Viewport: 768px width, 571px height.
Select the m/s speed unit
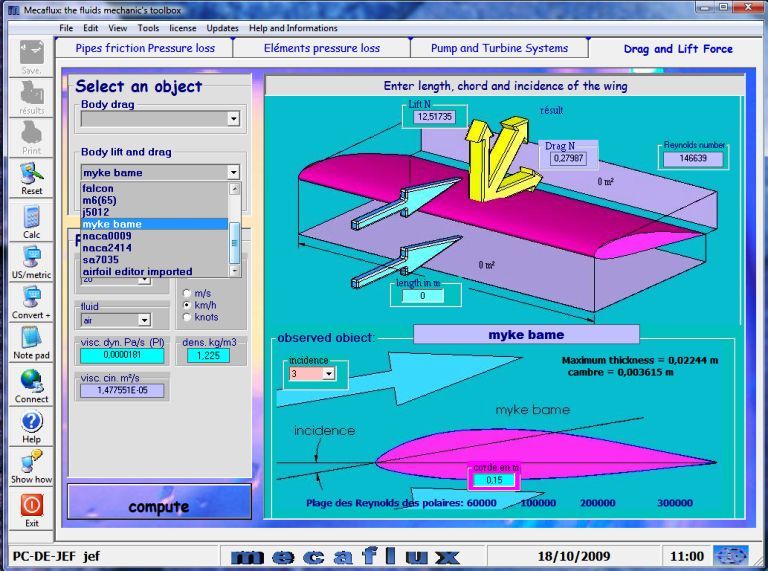point(186,293)
